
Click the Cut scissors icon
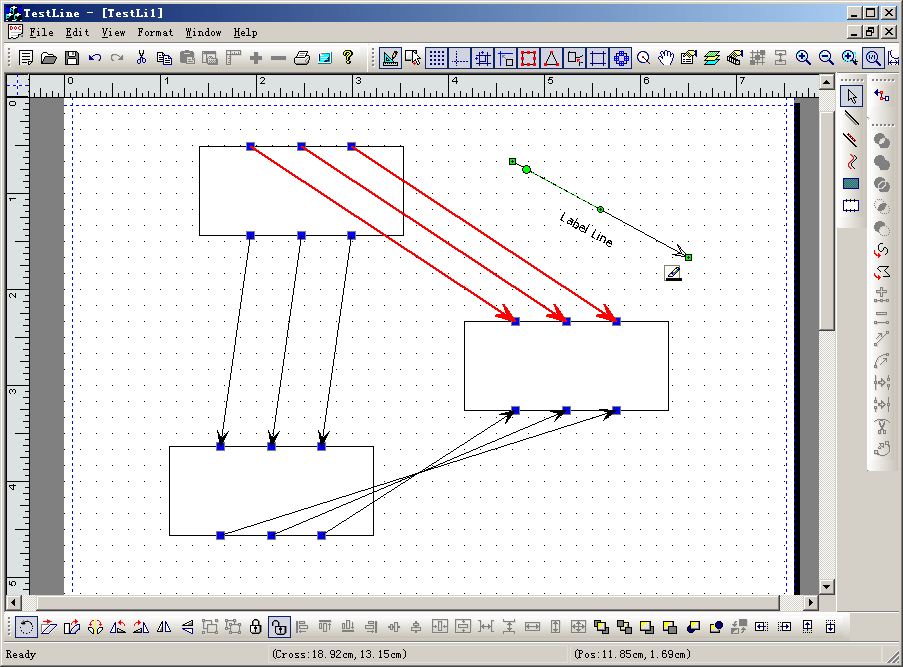141,58
